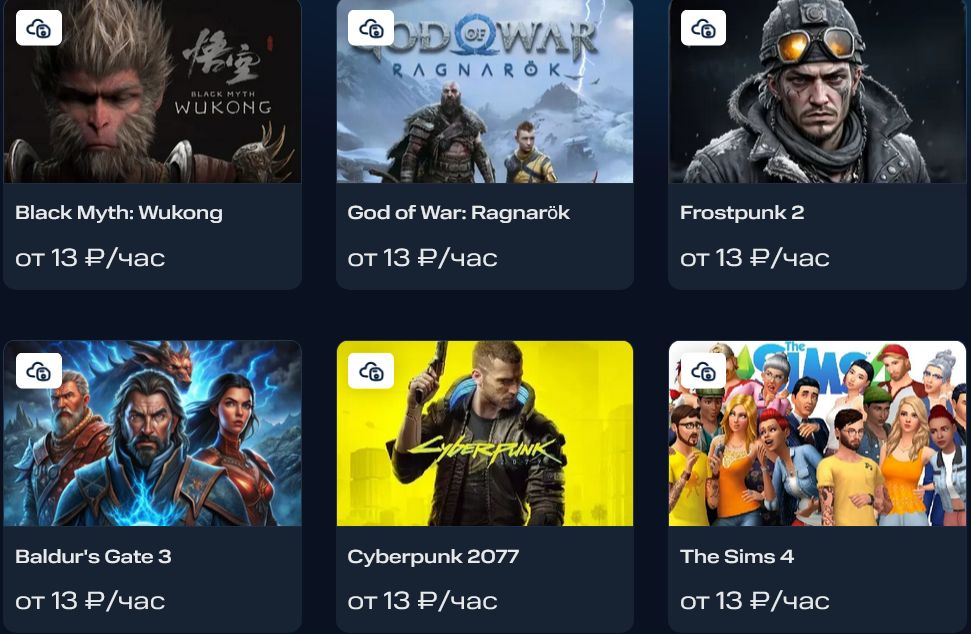
Task: Click the Baldur's Gate 3 title text
Action: (x=93, y=556)
